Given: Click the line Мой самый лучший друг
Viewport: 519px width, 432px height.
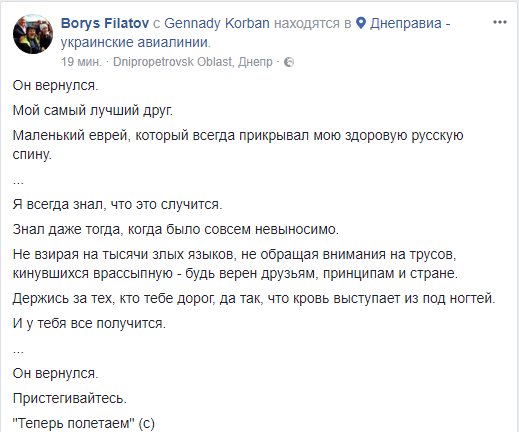Looking at the screenshot, I should tap(93, 110).
